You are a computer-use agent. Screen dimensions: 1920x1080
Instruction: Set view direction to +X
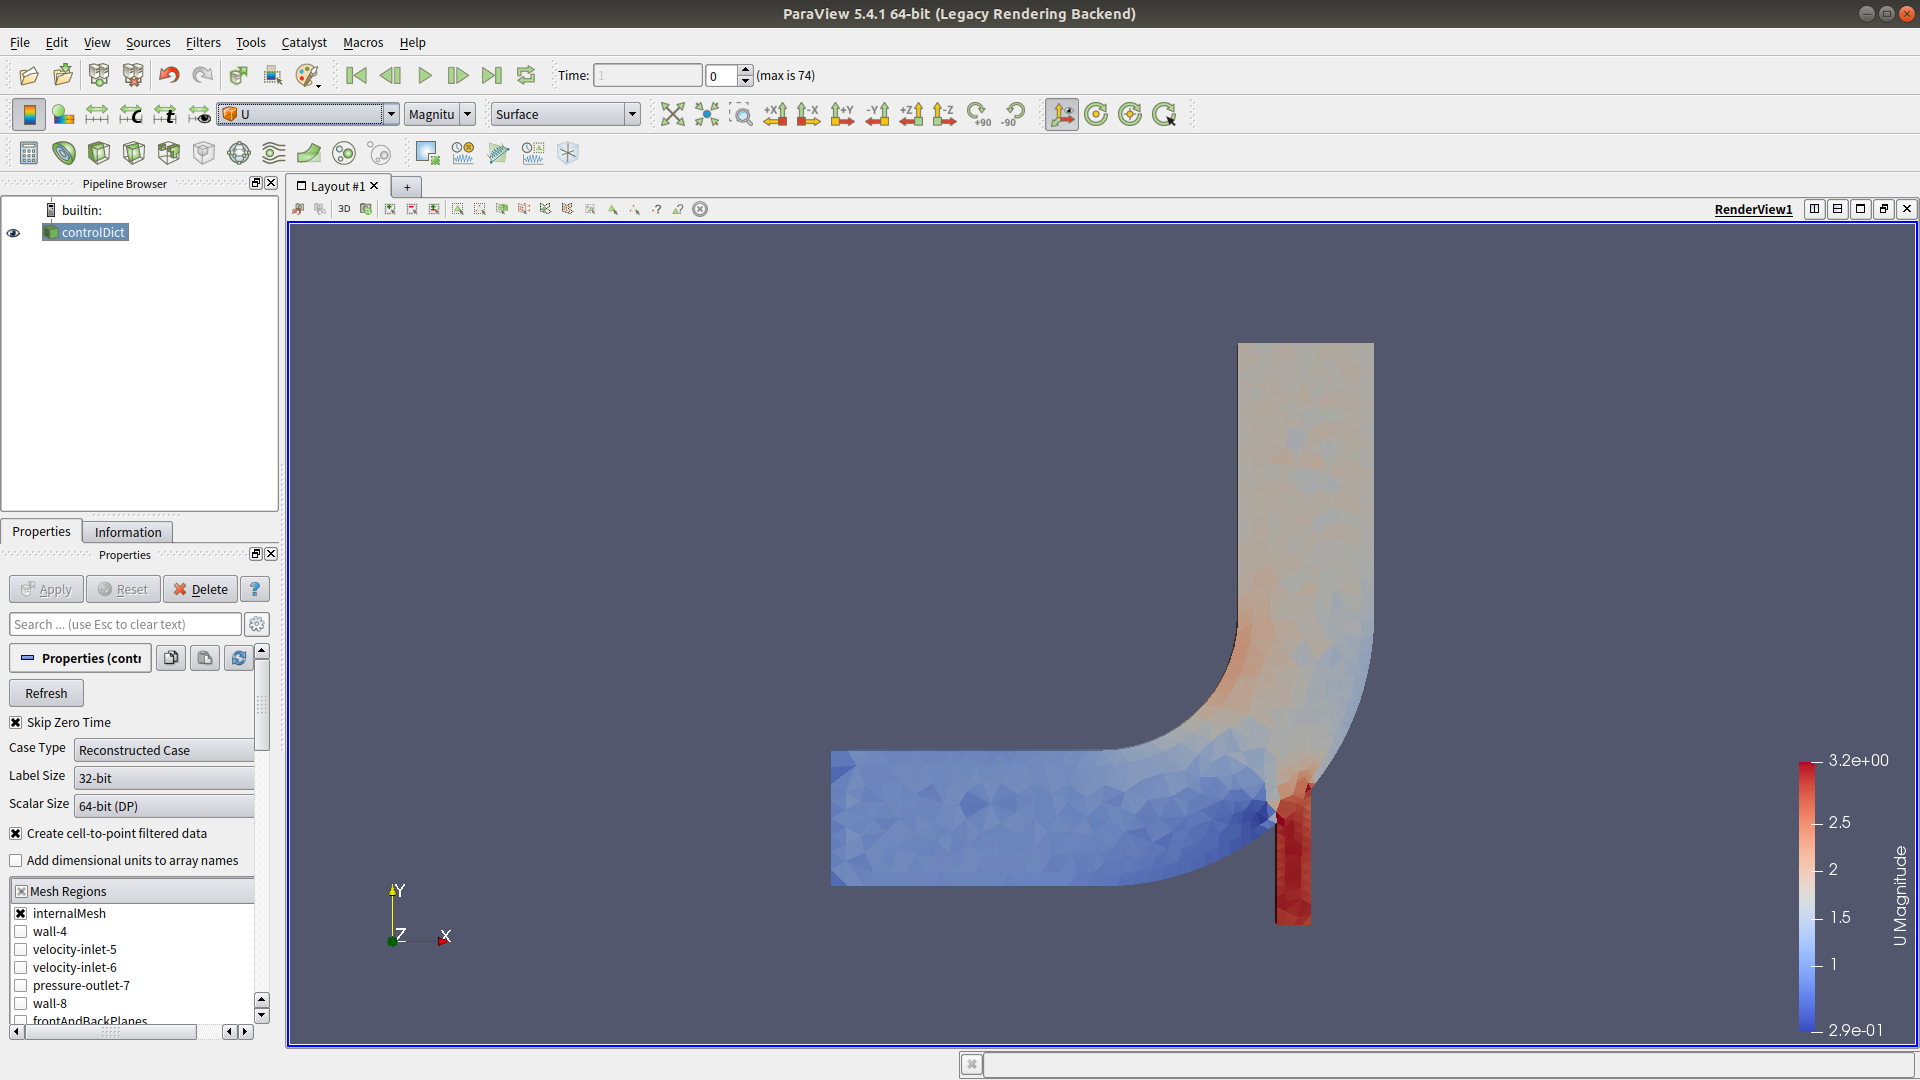[x=775, y=115]
